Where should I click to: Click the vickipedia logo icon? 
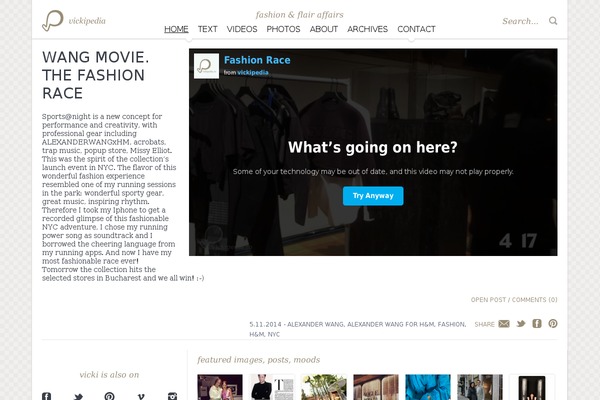pyautogui.click(x=52, y=21)
